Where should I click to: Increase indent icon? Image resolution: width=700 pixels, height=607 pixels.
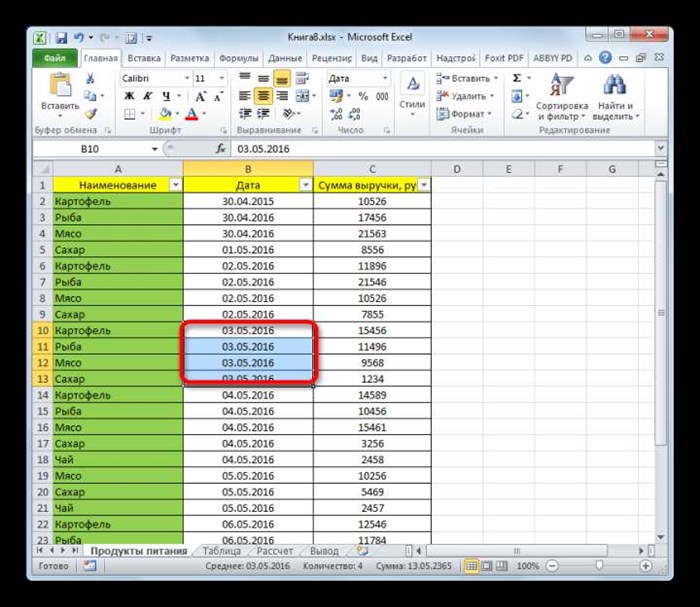point(263,114)
